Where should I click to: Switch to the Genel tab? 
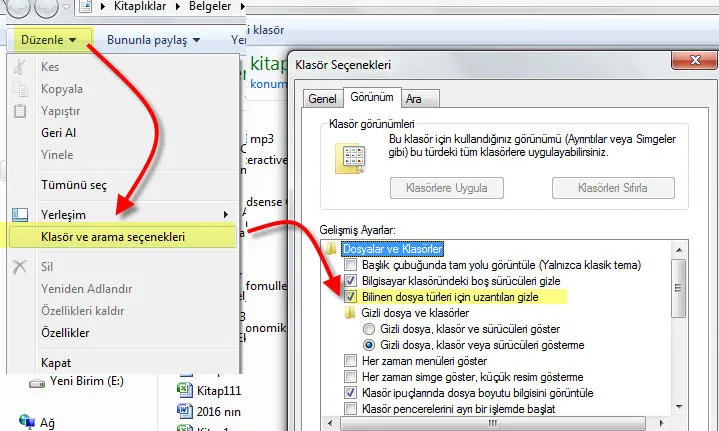[322, 99]
